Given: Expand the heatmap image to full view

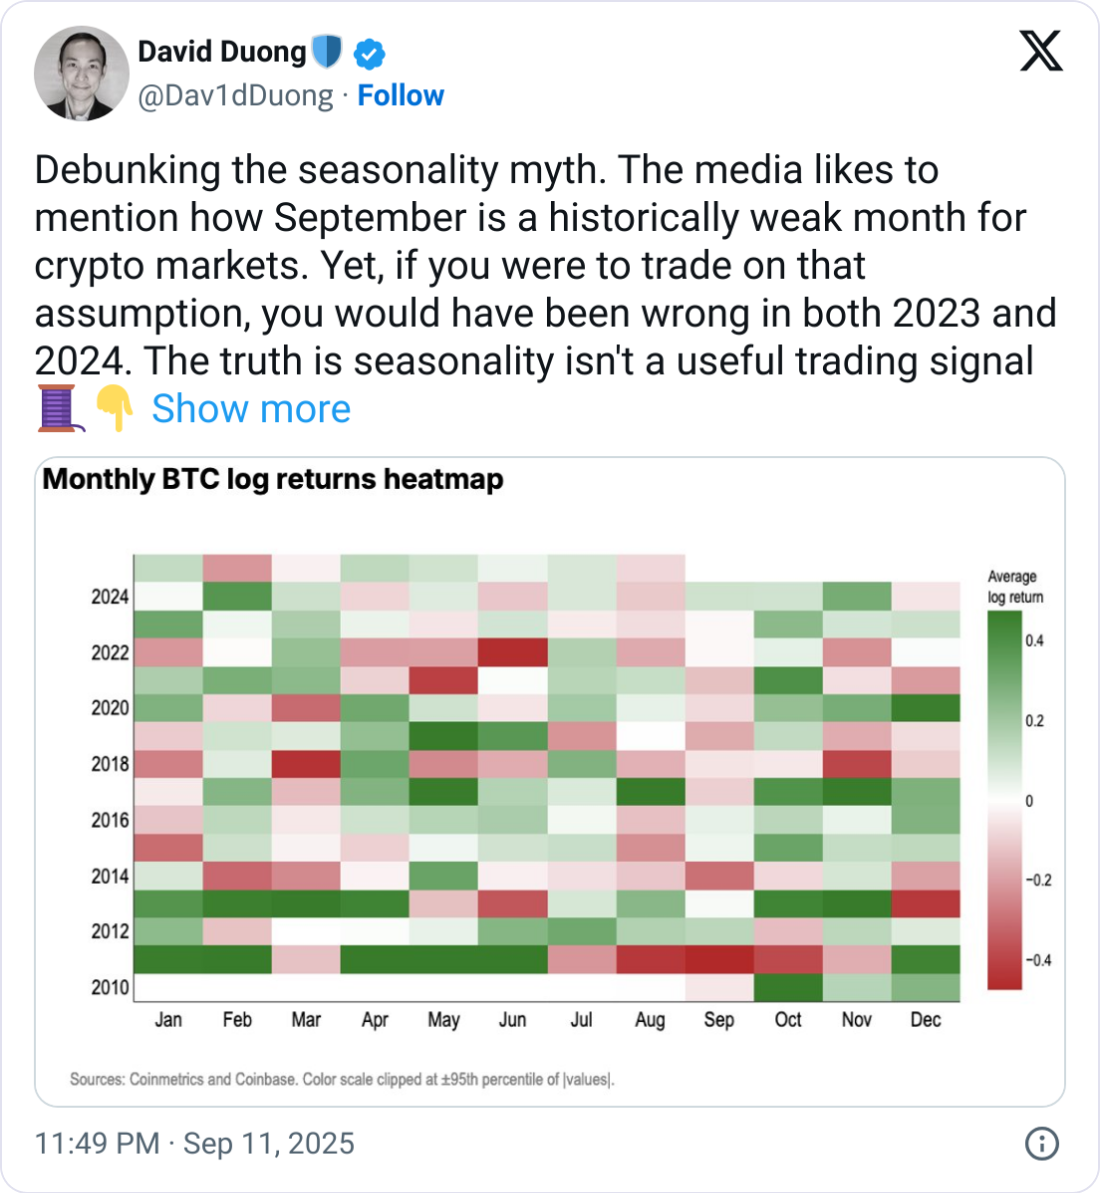Looking at the screenshot, I should (x=550, y=780).
